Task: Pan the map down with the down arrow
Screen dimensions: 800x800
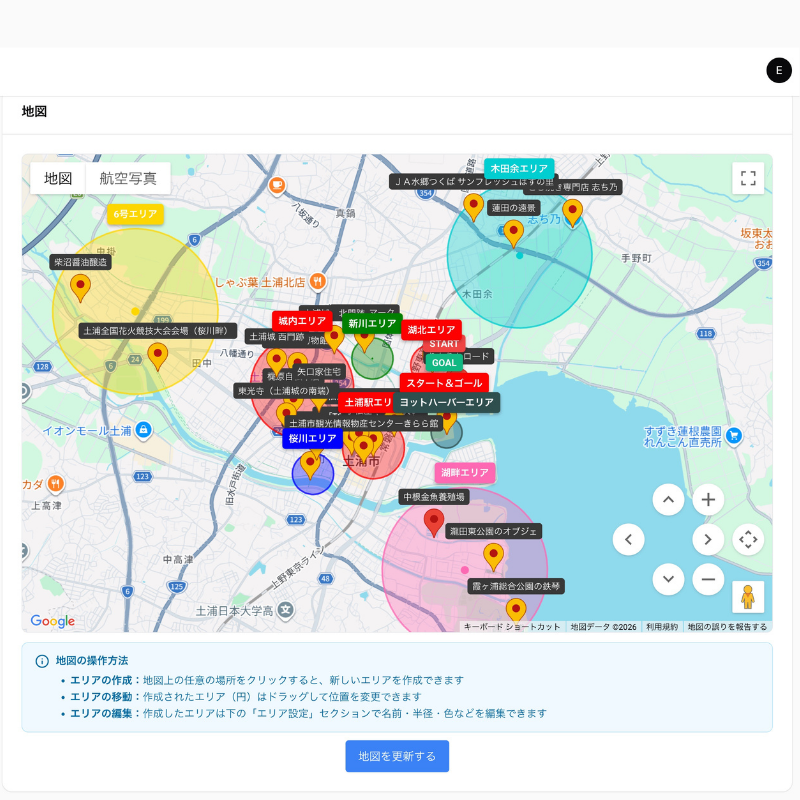Action: [668, 579]
